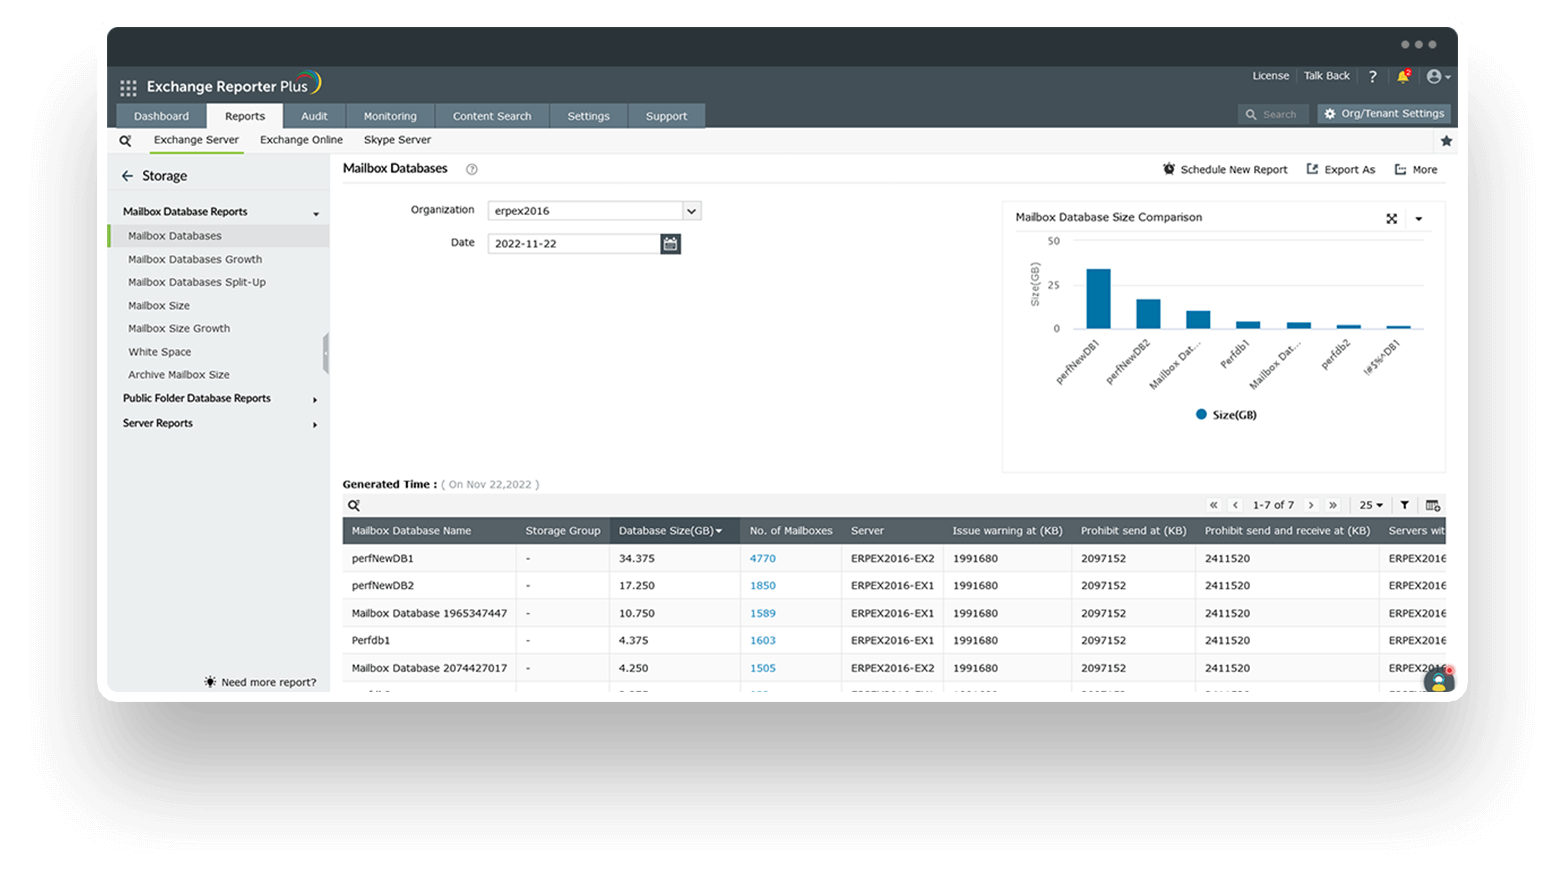Open White Space report

coord(160,352)
